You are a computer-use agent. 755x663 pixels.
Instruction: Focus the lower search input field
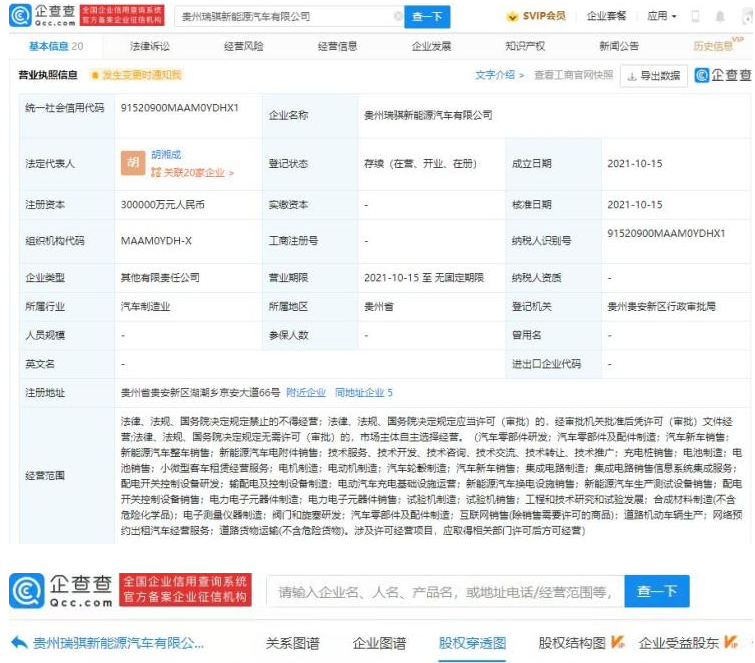(x=445, y=591)
